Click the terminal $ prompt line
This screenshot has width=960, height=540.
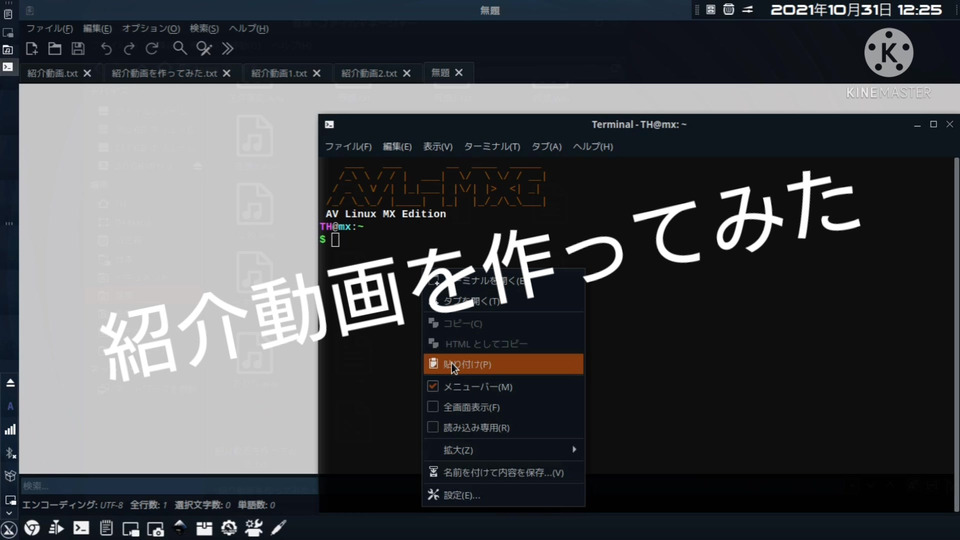click(329, 239)
